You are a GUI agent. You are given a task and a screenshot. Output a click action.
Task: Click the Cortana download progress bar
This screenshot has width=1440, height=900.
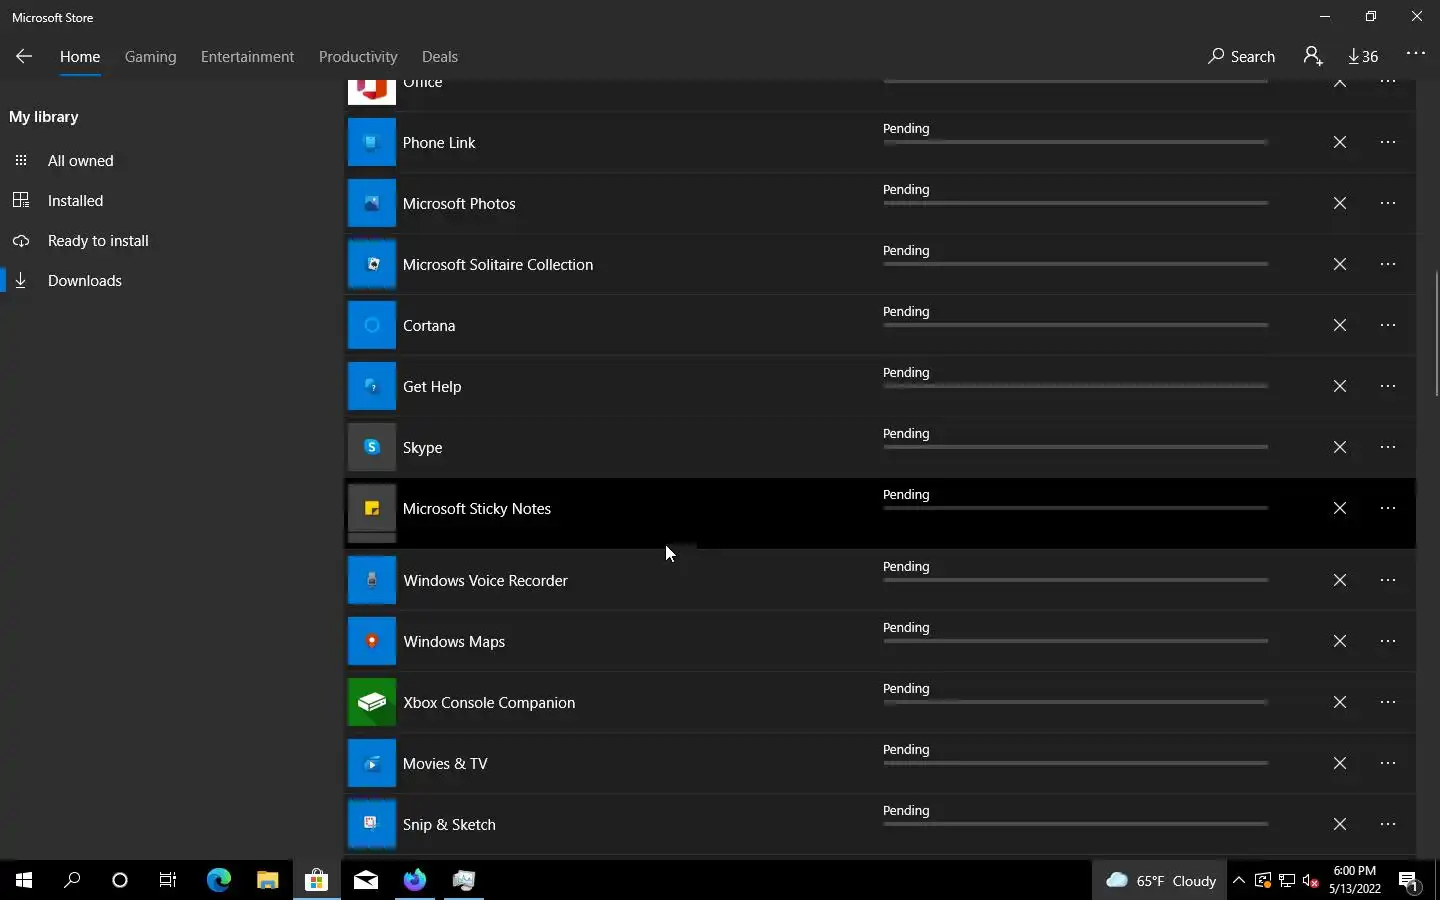pos(1076,325)
